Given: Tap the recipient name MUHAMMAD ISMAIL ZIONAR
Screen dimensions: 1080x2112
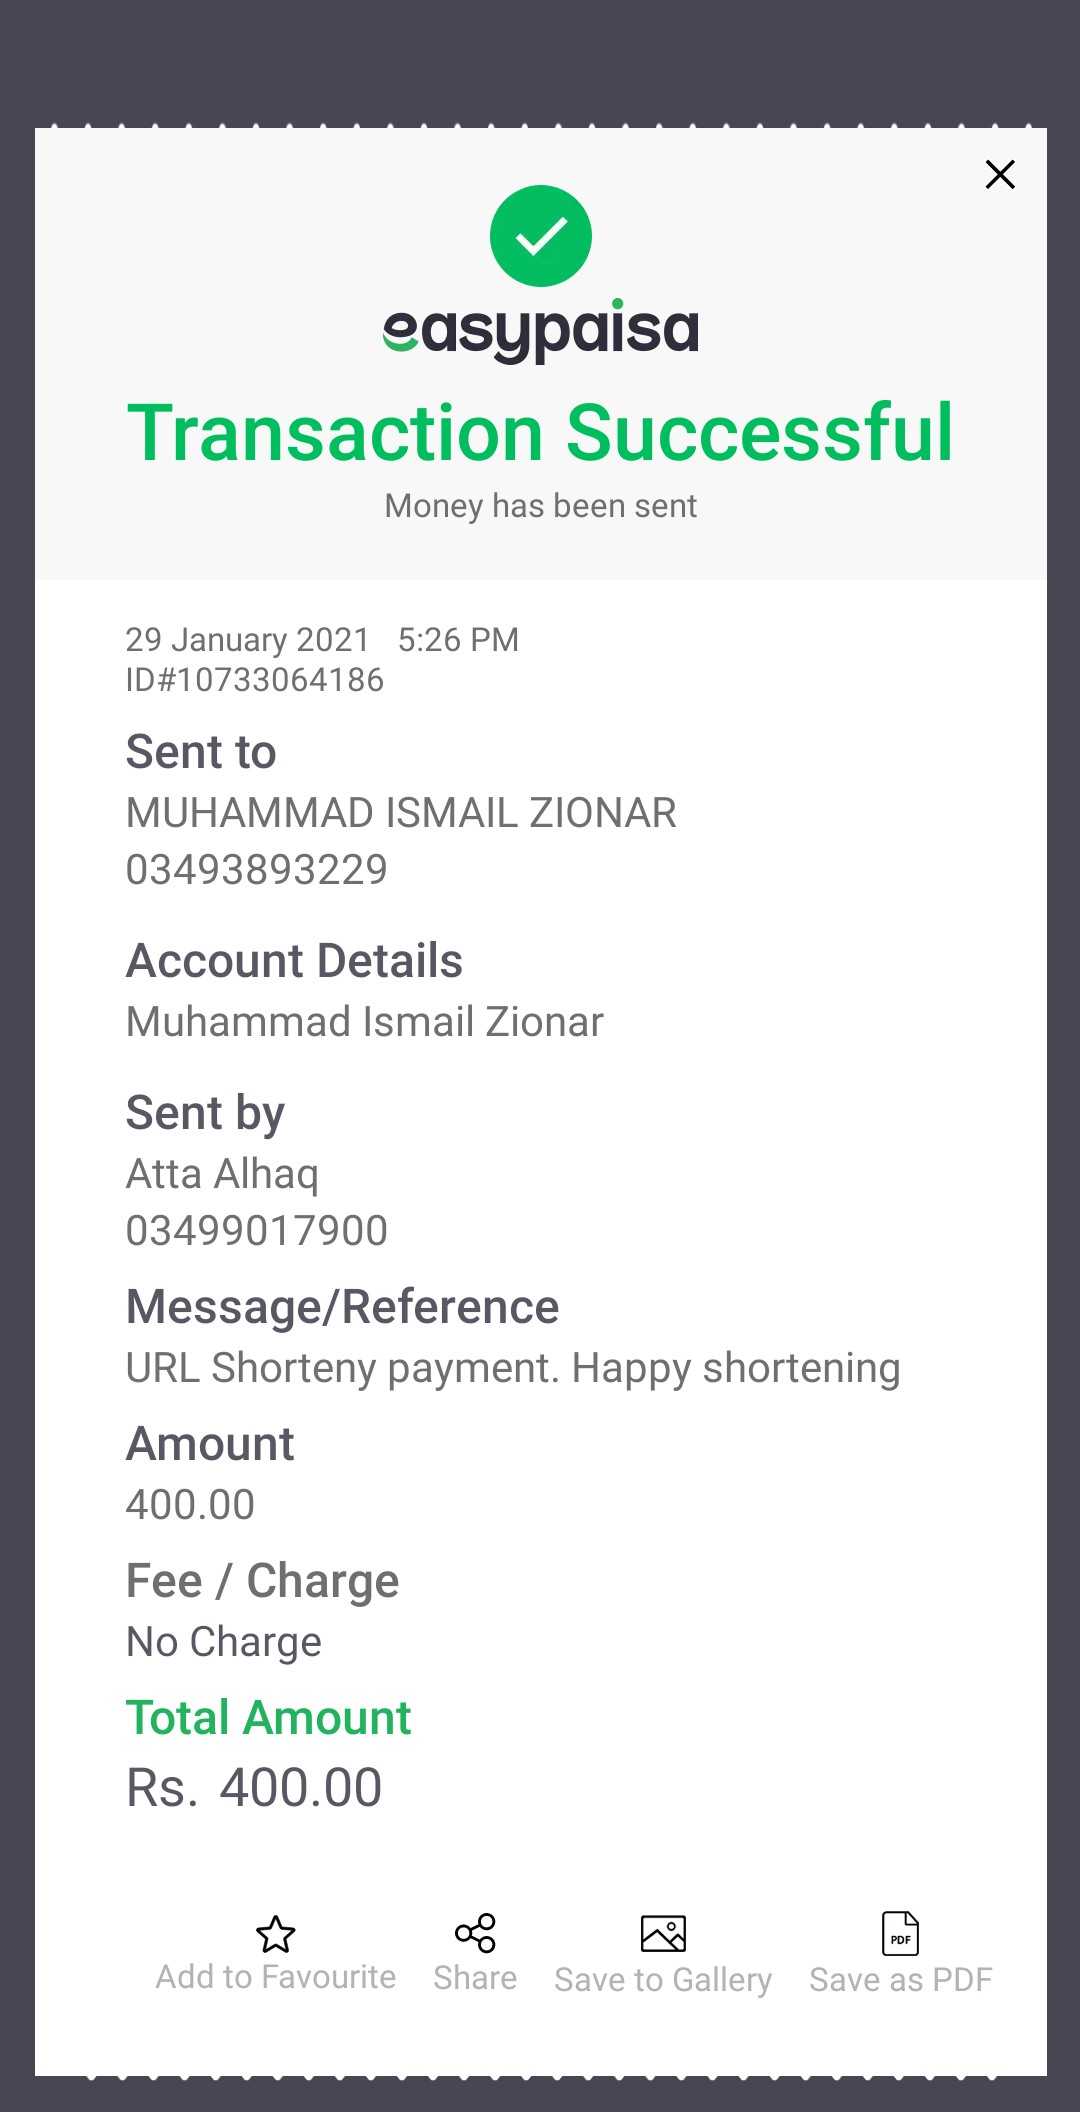Looking at the screenshot, I should pyautogui.click(x=401, y=813).
